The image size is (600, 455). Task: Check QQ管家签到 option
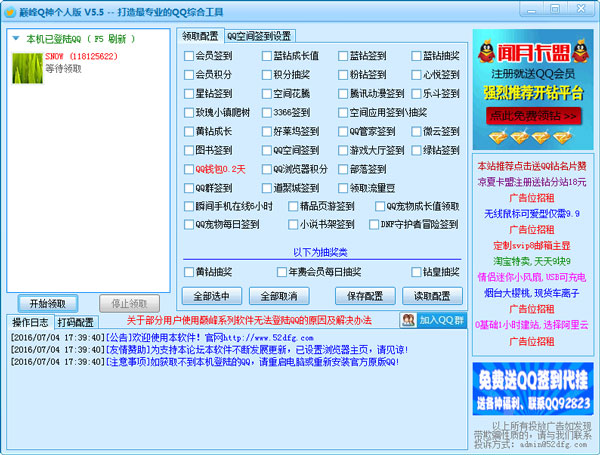coord(343,131)
